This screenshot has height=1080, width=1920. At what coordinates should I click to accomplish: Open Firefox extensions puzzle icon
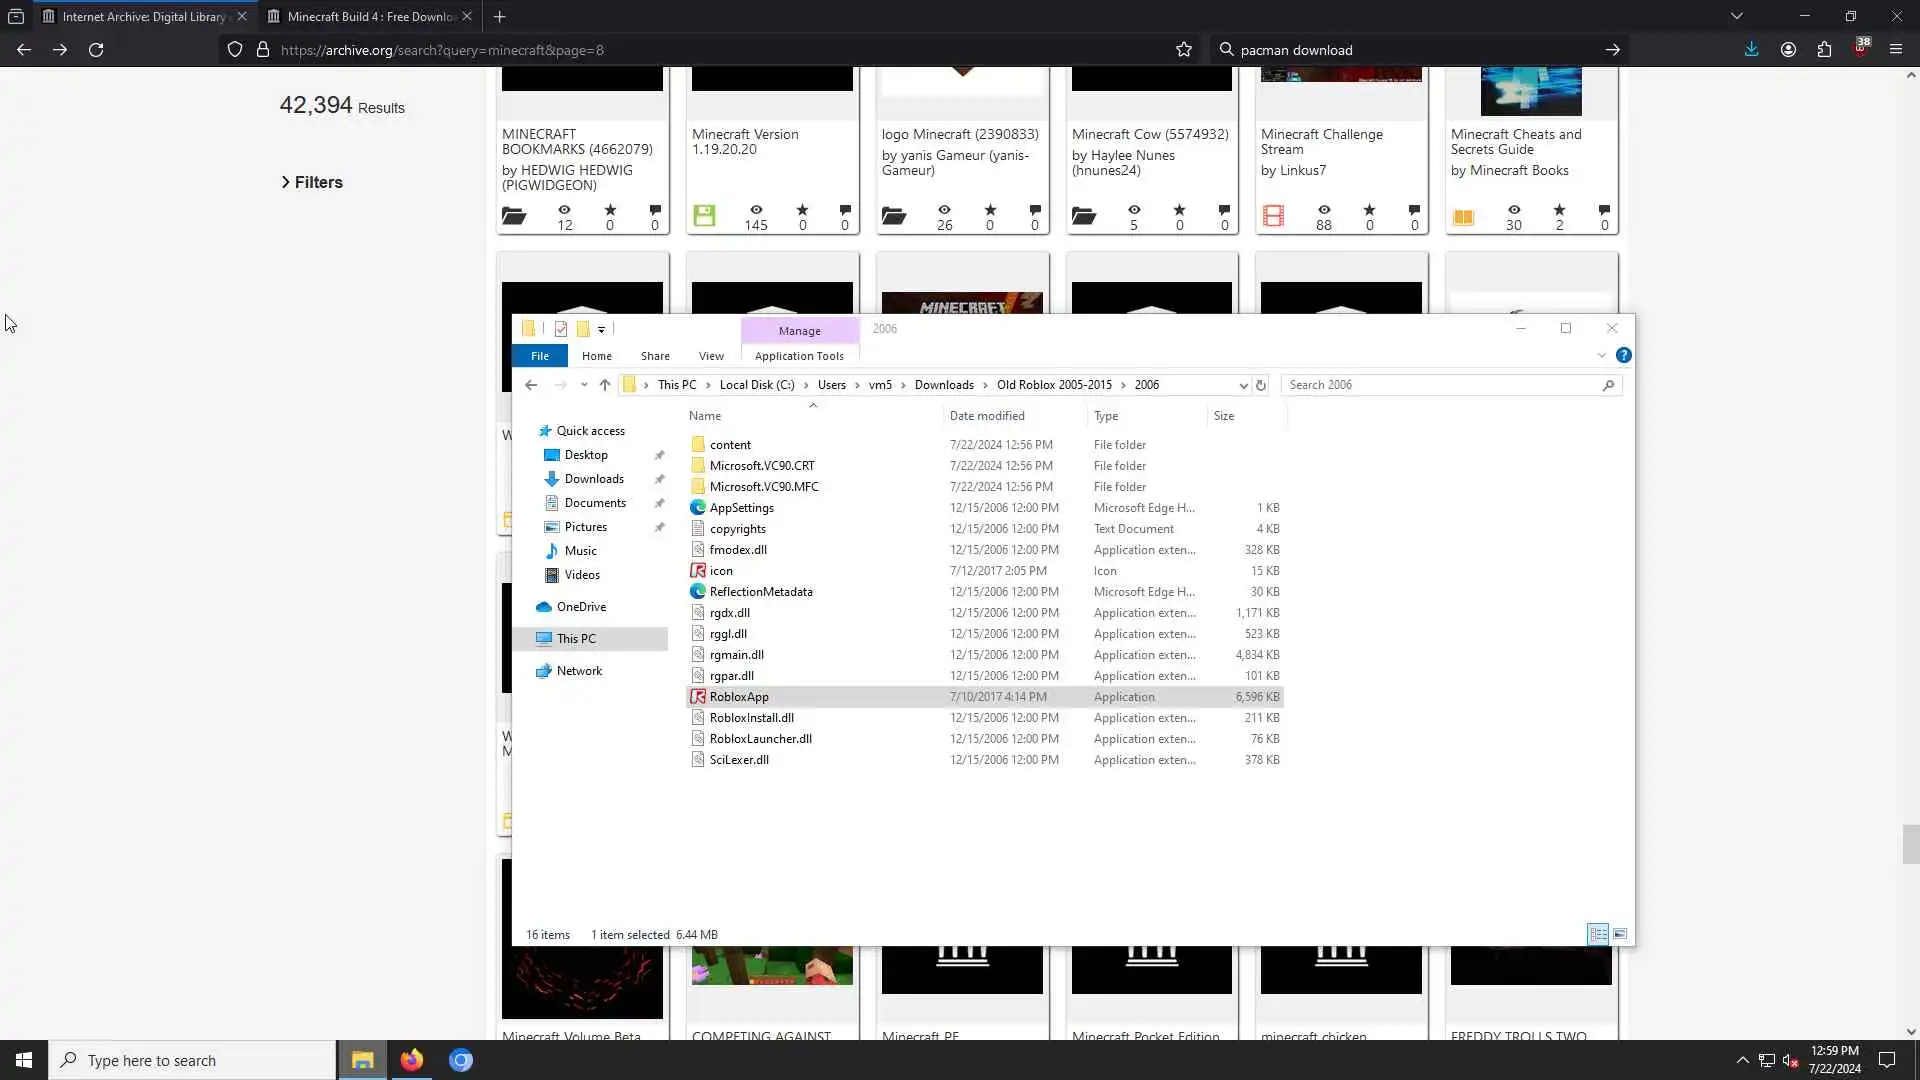(x=1824, y=49)
